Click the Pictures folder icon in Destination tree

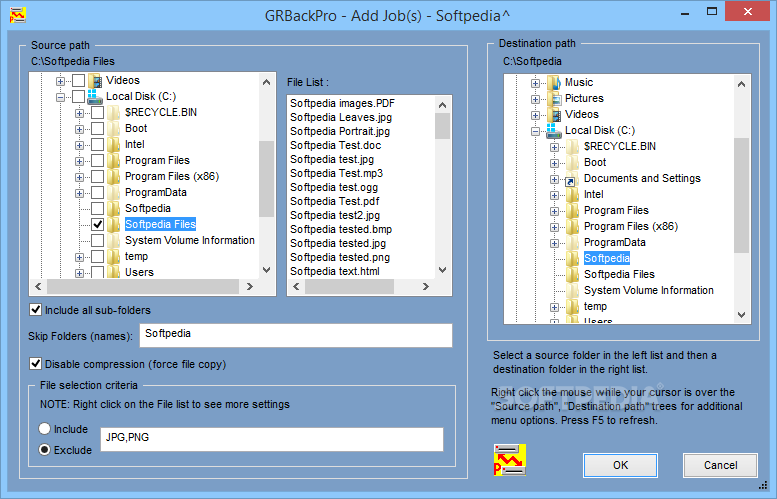[554, 98]
